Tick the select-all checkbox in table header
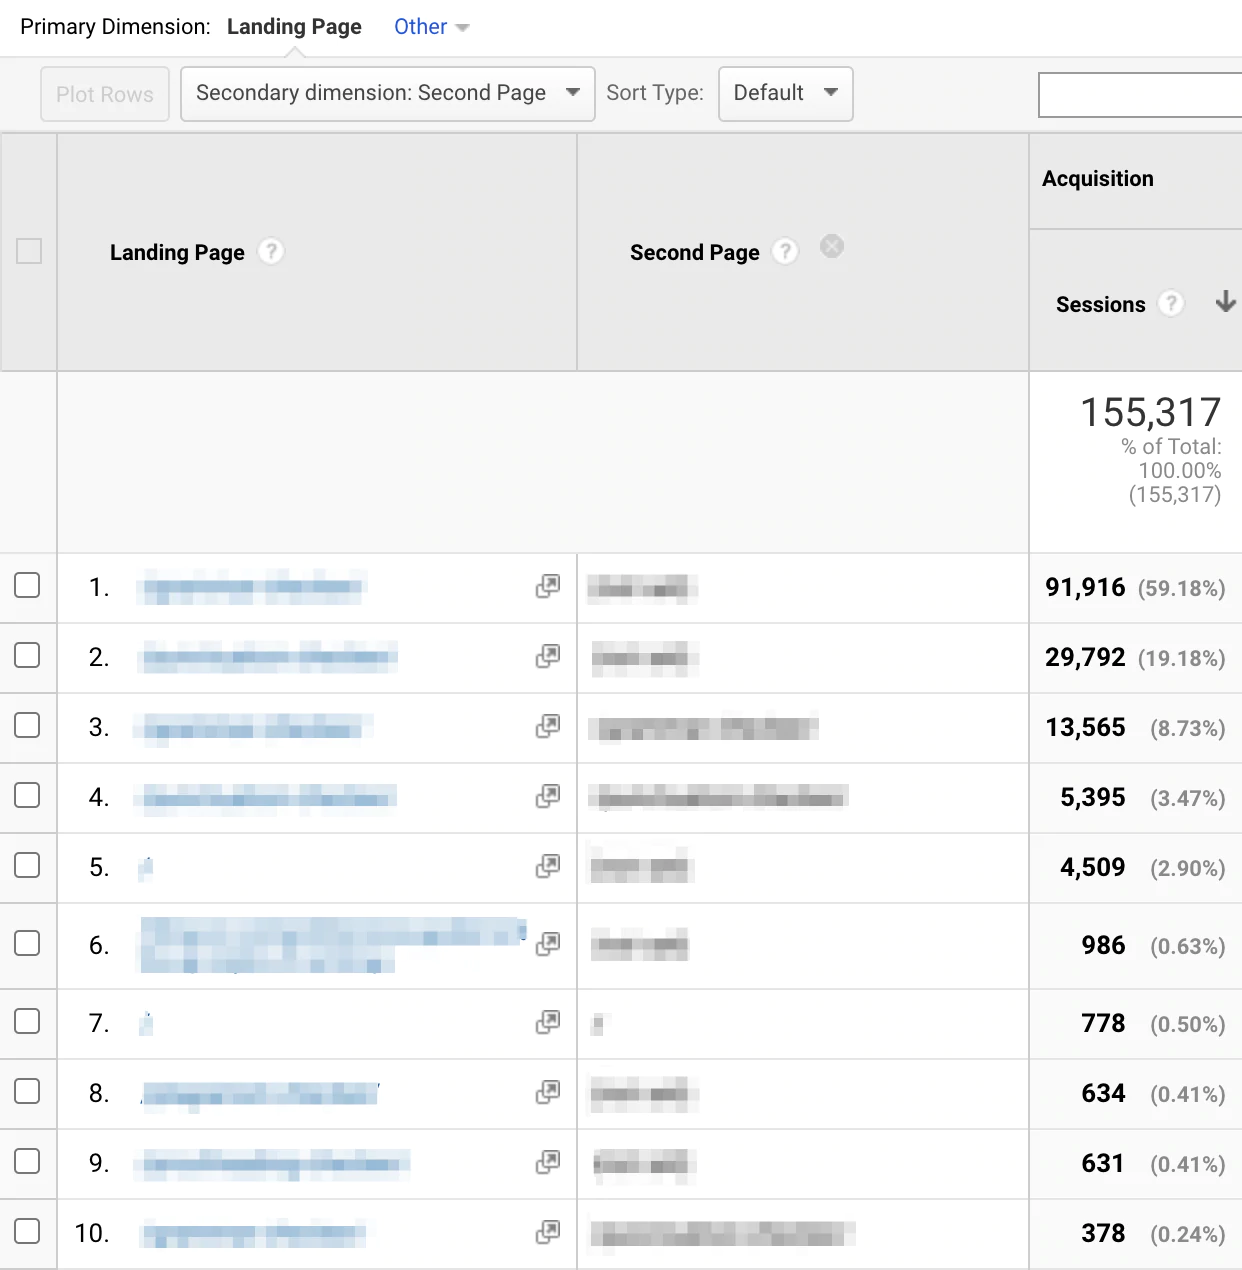Viewport: 1242px width, 1270px height. [29, 251]
